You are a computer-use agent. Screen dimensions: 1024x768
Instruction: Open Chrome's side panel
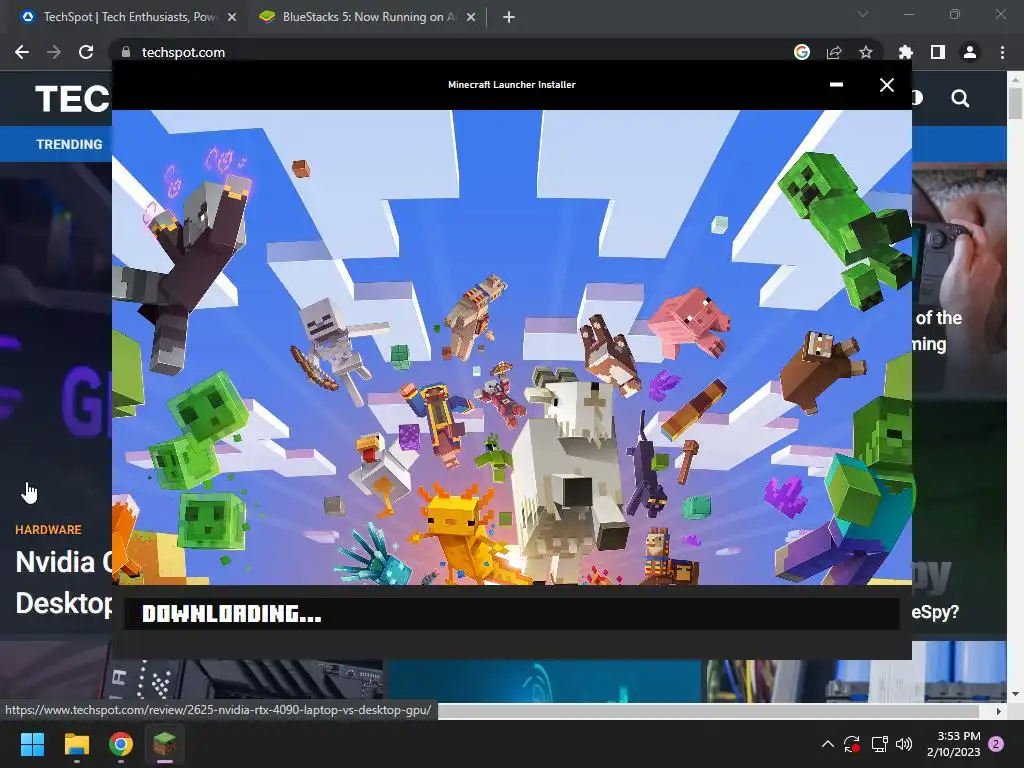pyautogui.click(x=938, y=52)
